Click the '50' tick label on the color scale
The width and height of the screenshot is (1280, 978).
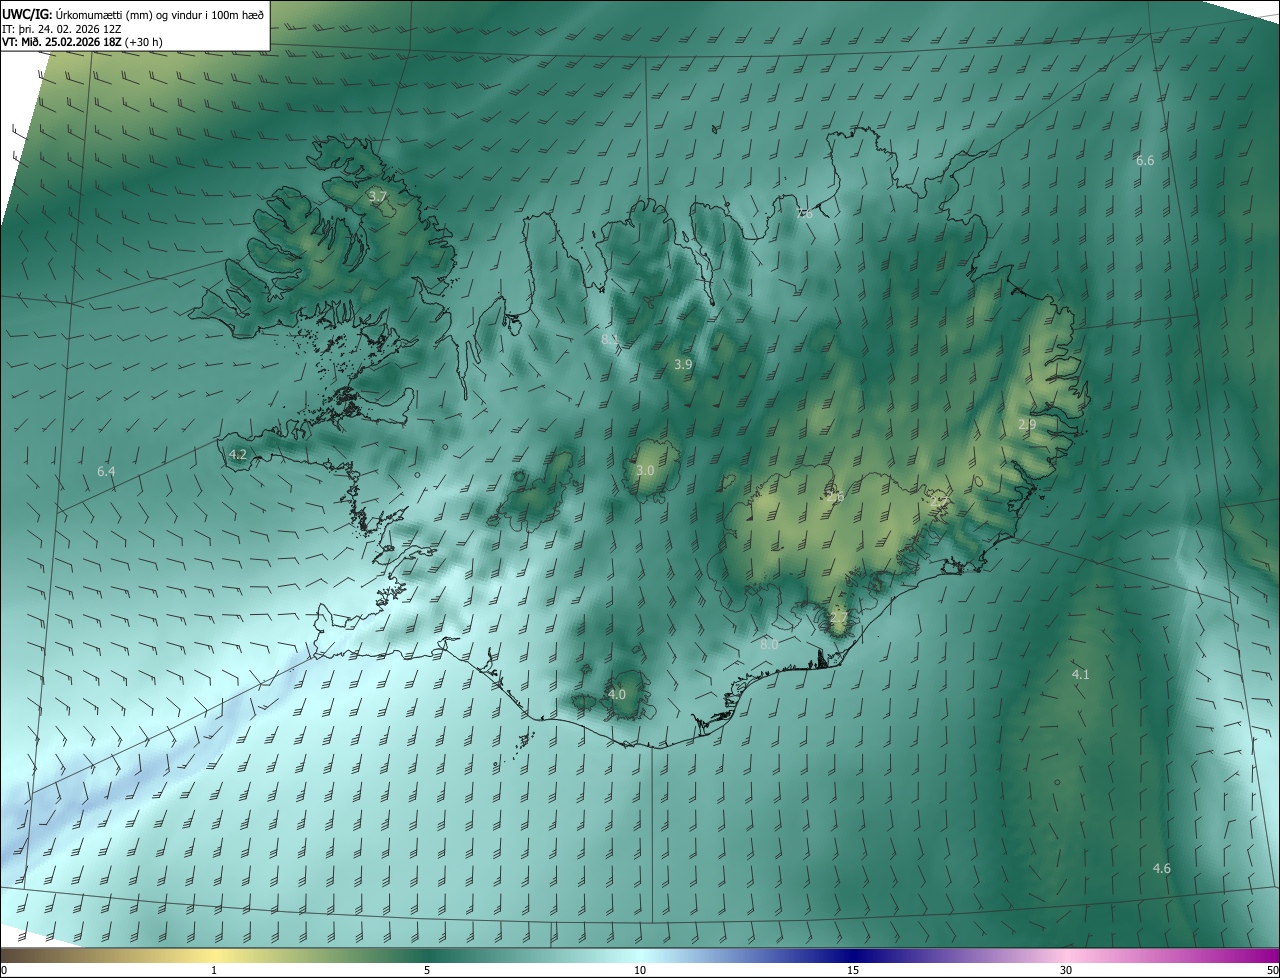(x=1272, y=970)
